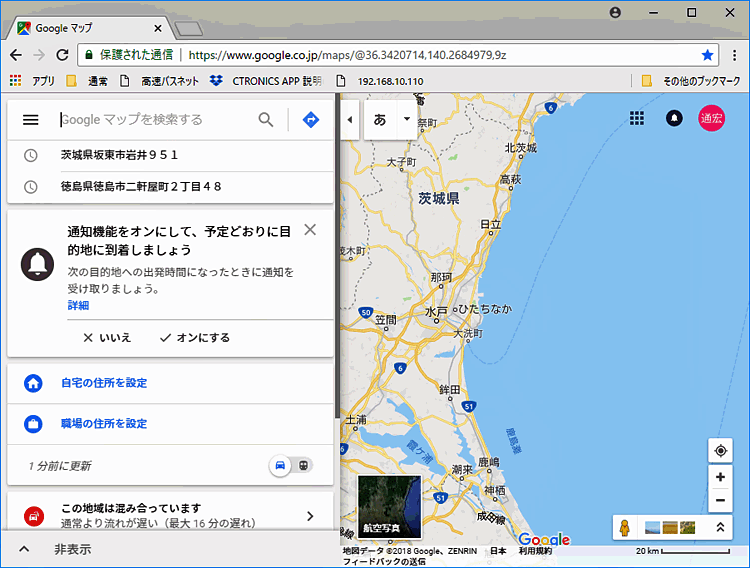
Task: Bookmark this page with the star
Action: pyautogui.click(x=707, y=55)
